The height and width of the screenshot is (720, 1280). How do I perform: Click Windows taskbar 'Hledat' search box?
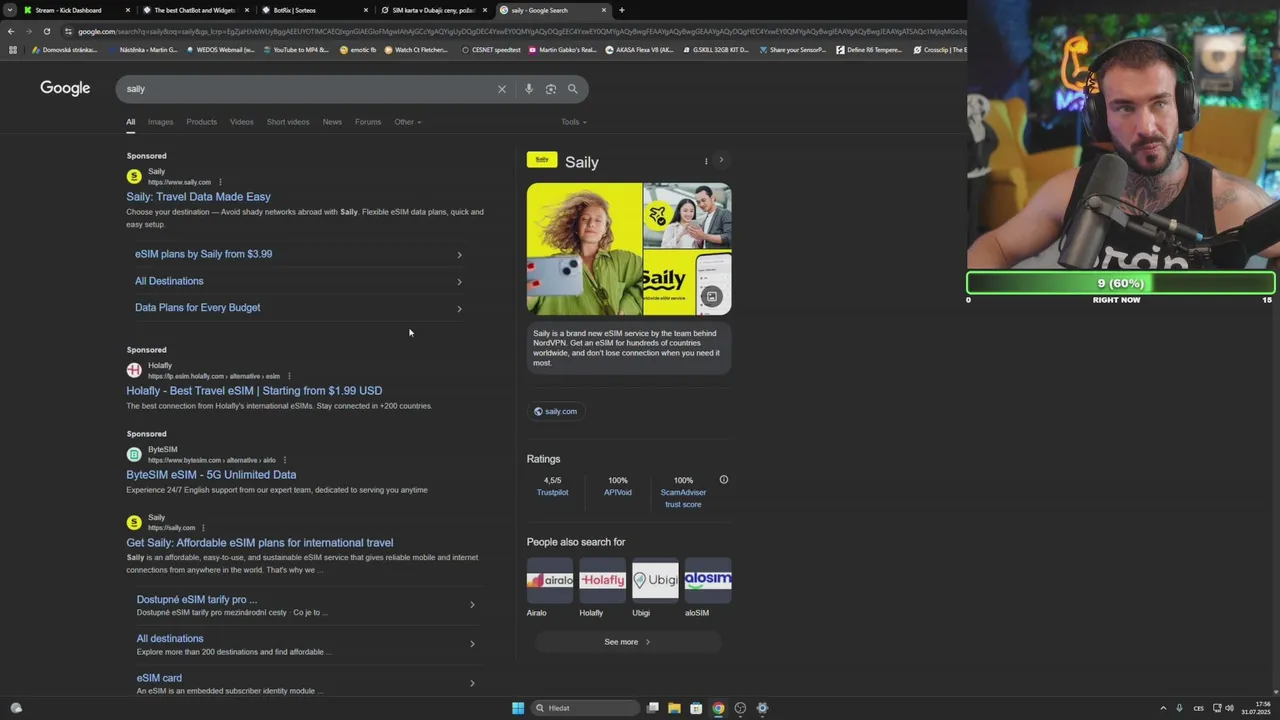click(586, 708)
